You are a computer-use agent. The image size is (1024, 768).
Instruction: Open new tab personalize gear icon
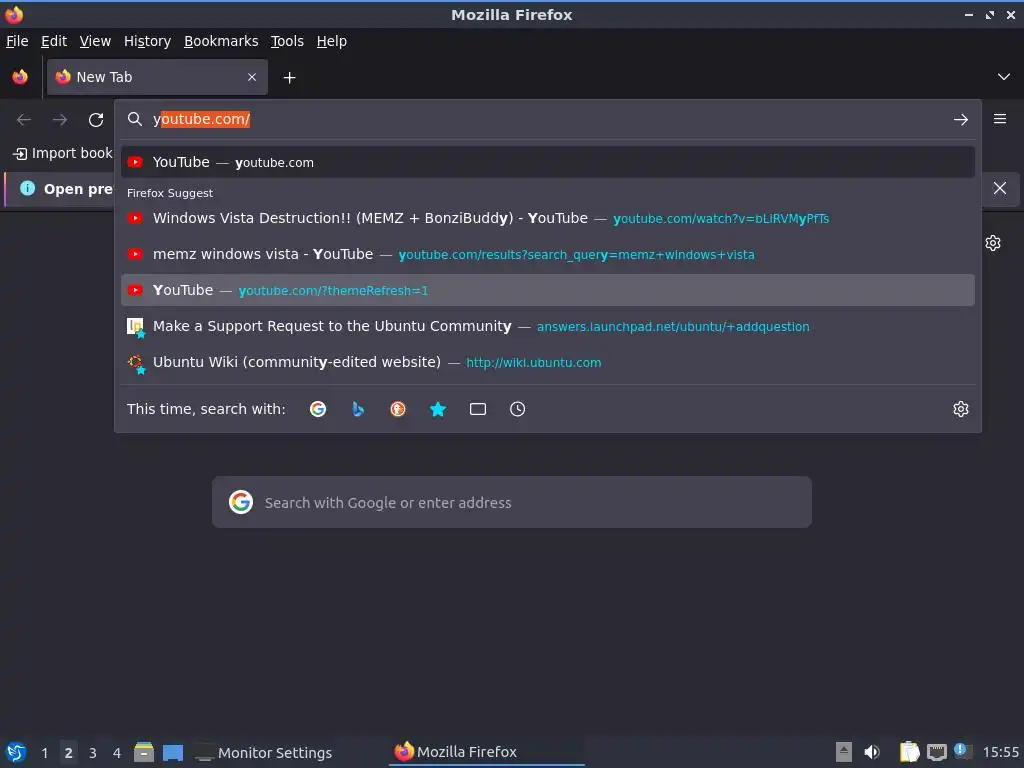coord(993,243)
